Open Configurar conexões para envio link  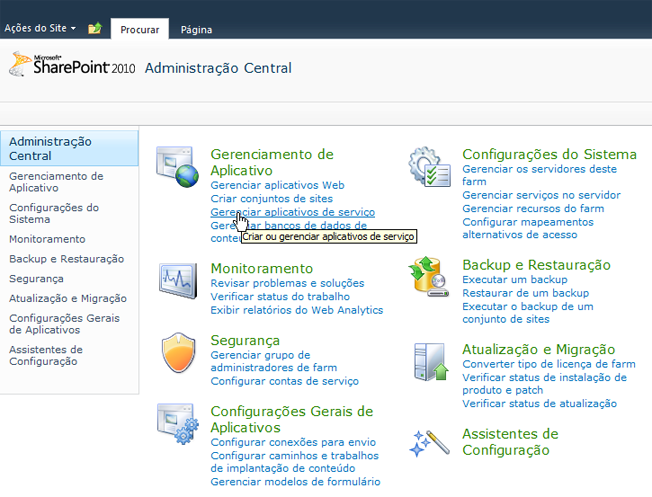(293, 442)
